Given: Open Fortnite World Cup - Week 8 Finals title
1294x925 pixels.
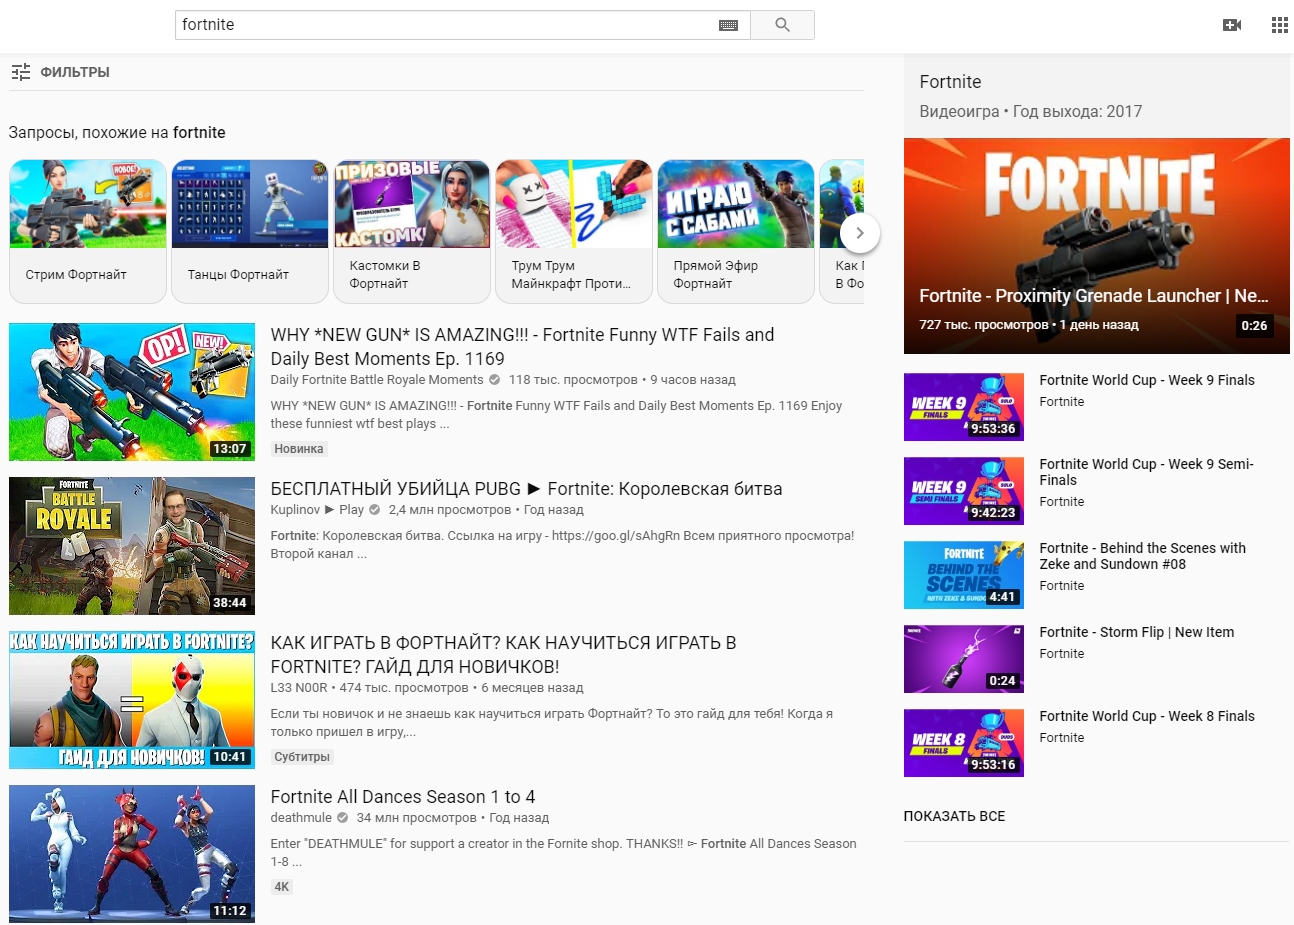Looking at the screenshot, I should [x=1147, y=716].
